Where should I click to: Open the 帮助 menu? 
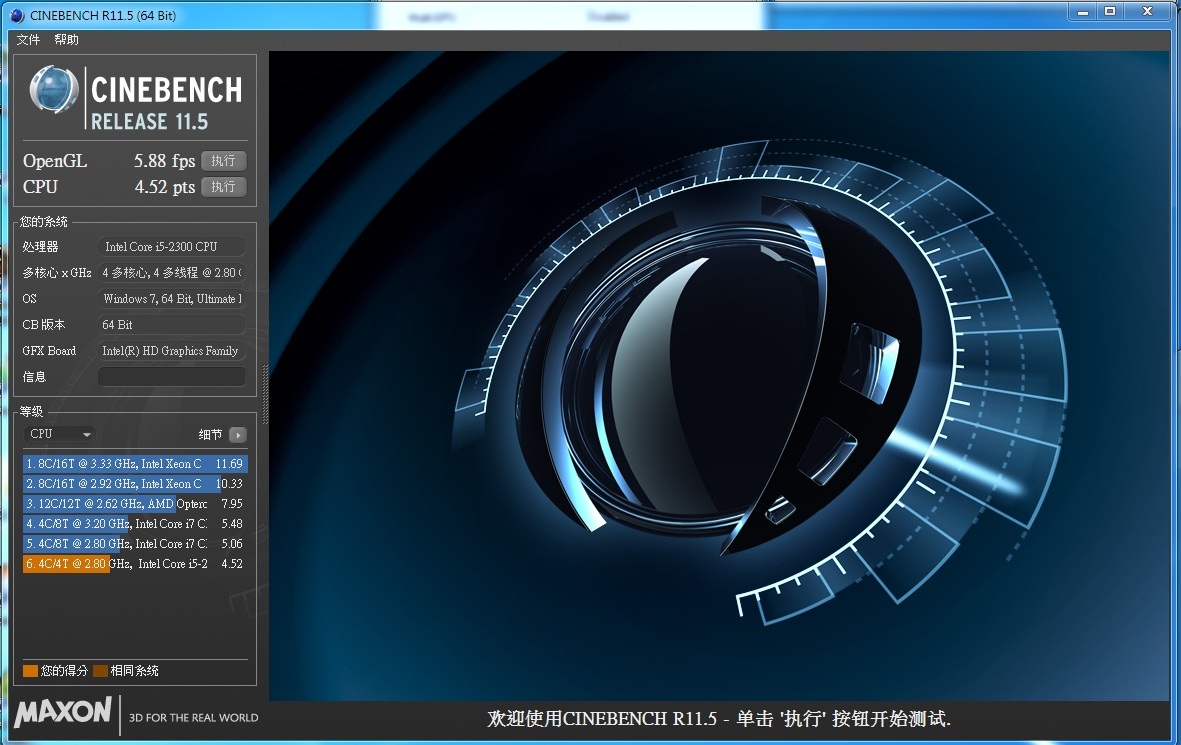point(66,40)
